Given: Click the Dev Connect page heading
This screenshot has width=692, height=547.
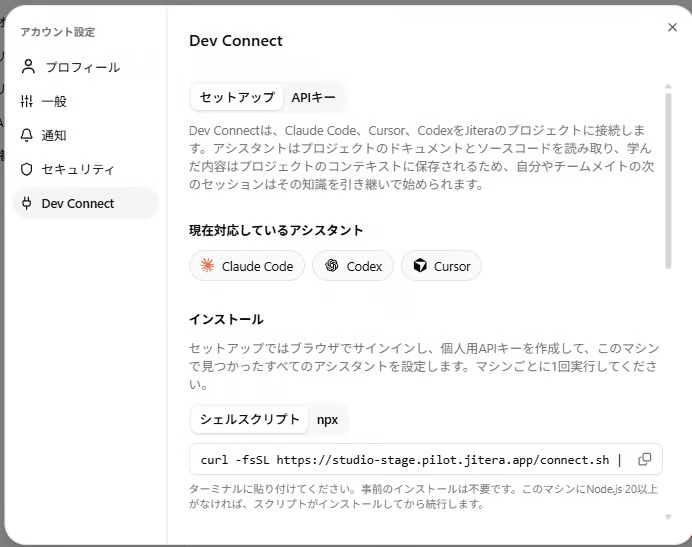Looking at the screenshot, I should coord(236,41).
